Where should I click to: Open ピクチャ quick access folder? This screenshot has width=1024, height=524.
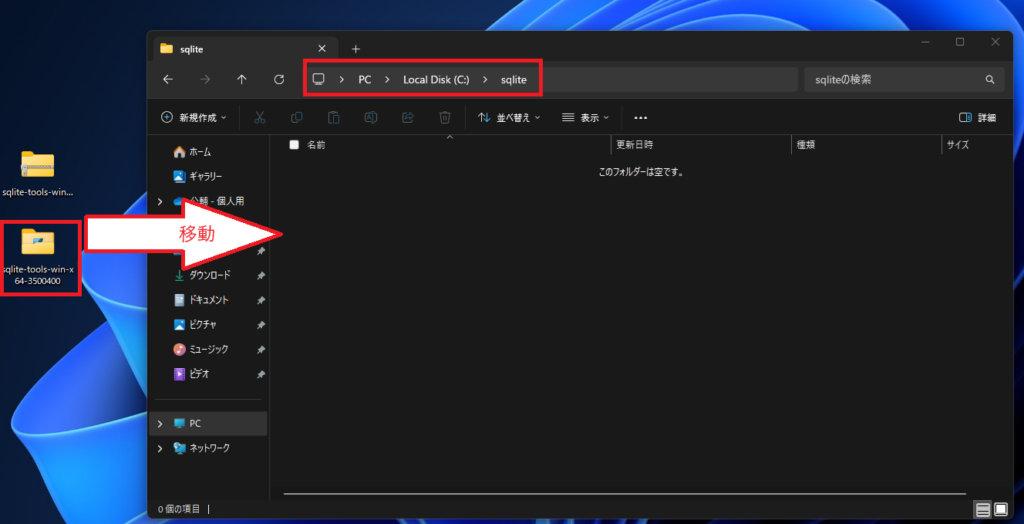click(195, 325)
